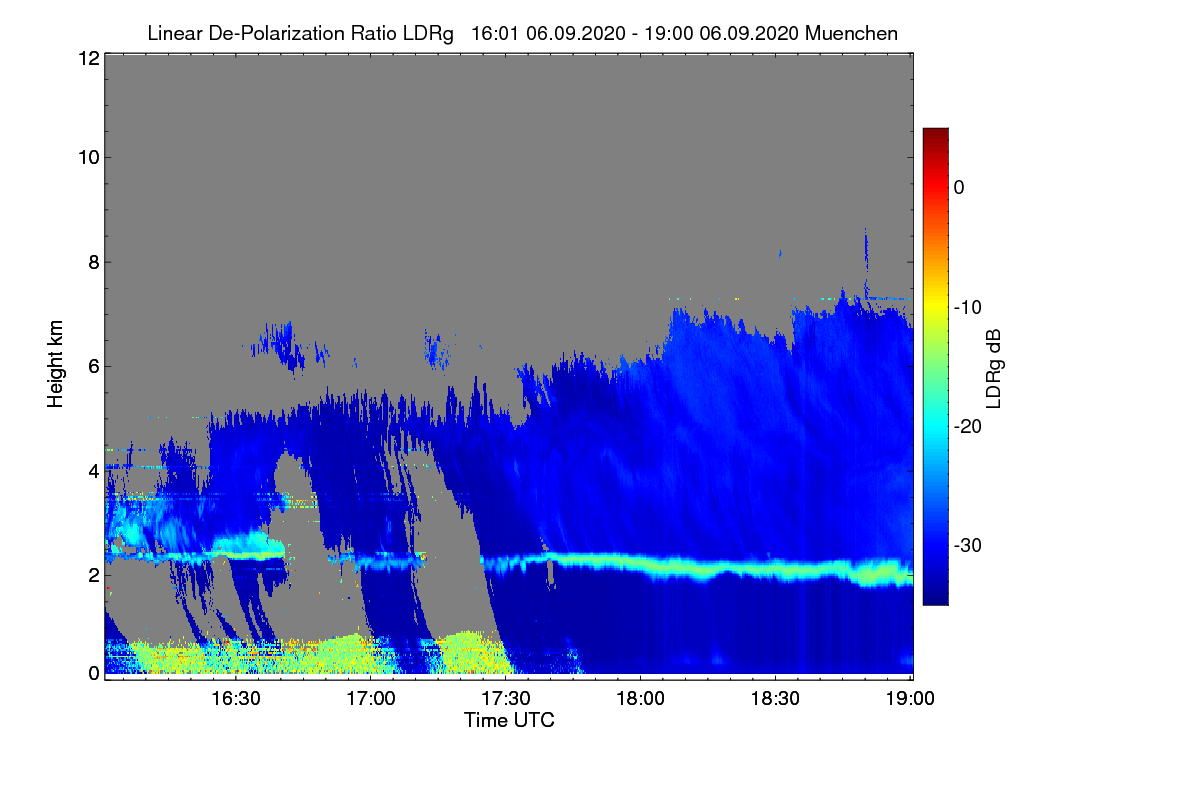This screenshot has height=800, width=1200.
Task: Click the colorbar tick label -20
Action: (968, 426)
